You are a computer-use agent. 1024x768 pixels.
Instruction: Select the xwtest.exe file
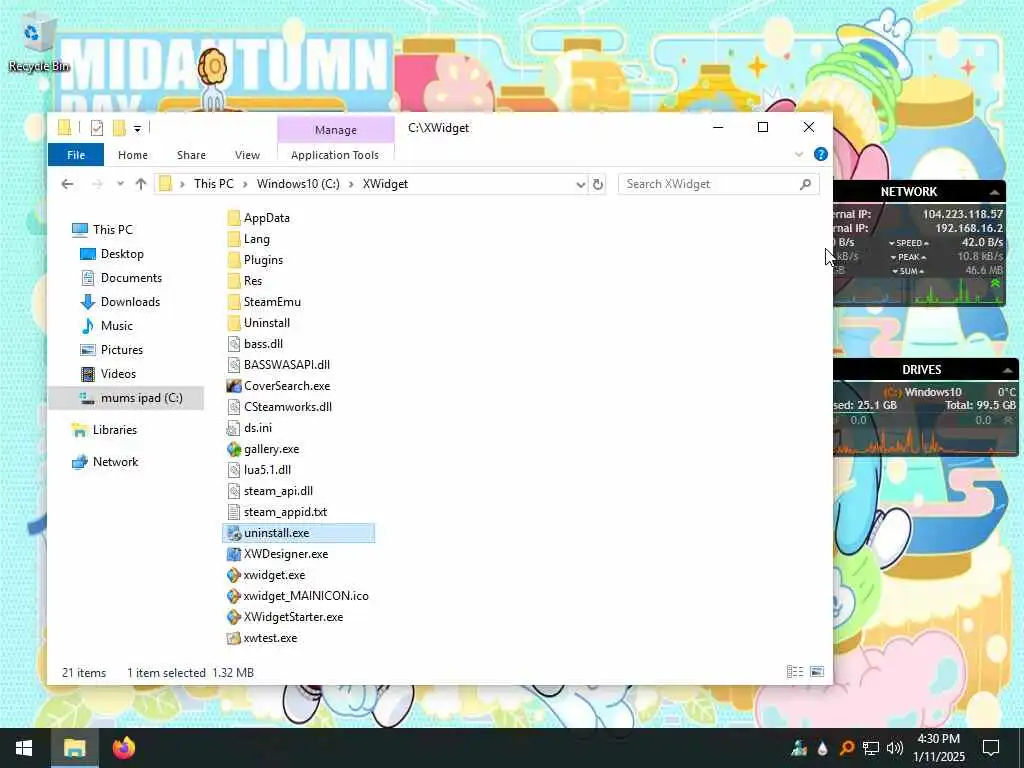click(x=262, y=638)
